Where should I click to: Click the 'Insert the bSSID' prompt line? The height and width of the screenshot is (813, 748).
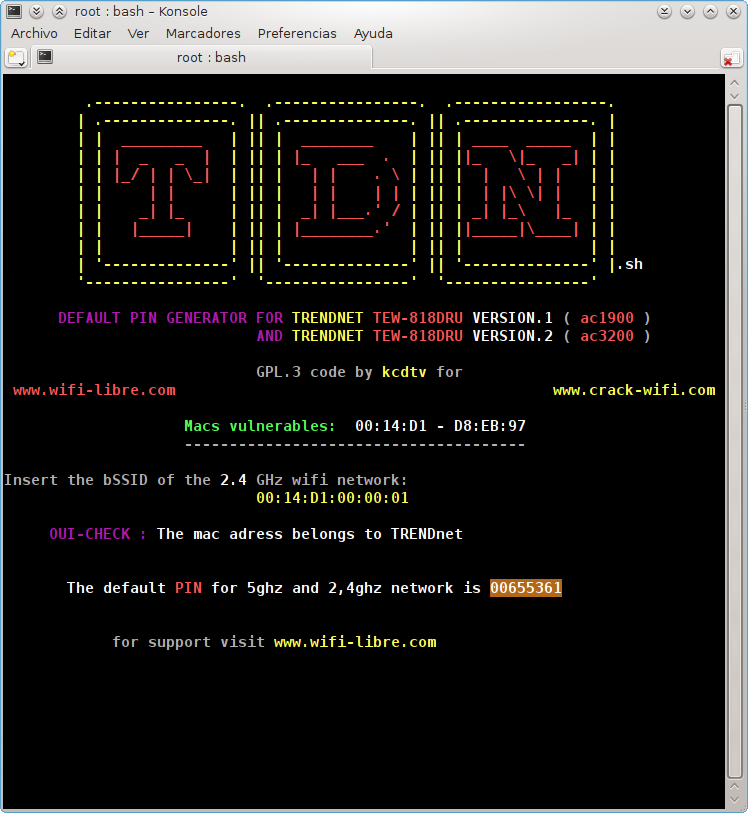tap(206, 480)
